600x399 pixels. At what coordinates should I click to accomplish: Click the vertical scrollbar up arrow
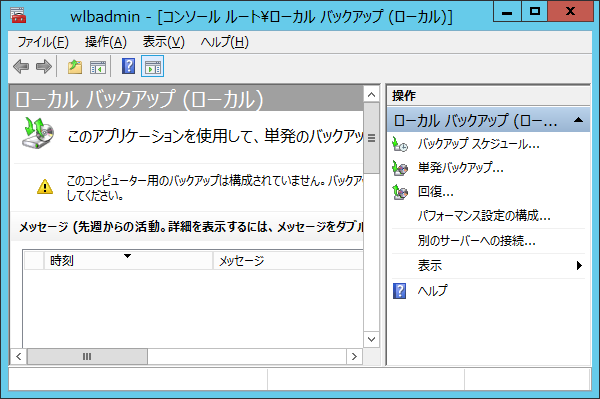[371, 94]
